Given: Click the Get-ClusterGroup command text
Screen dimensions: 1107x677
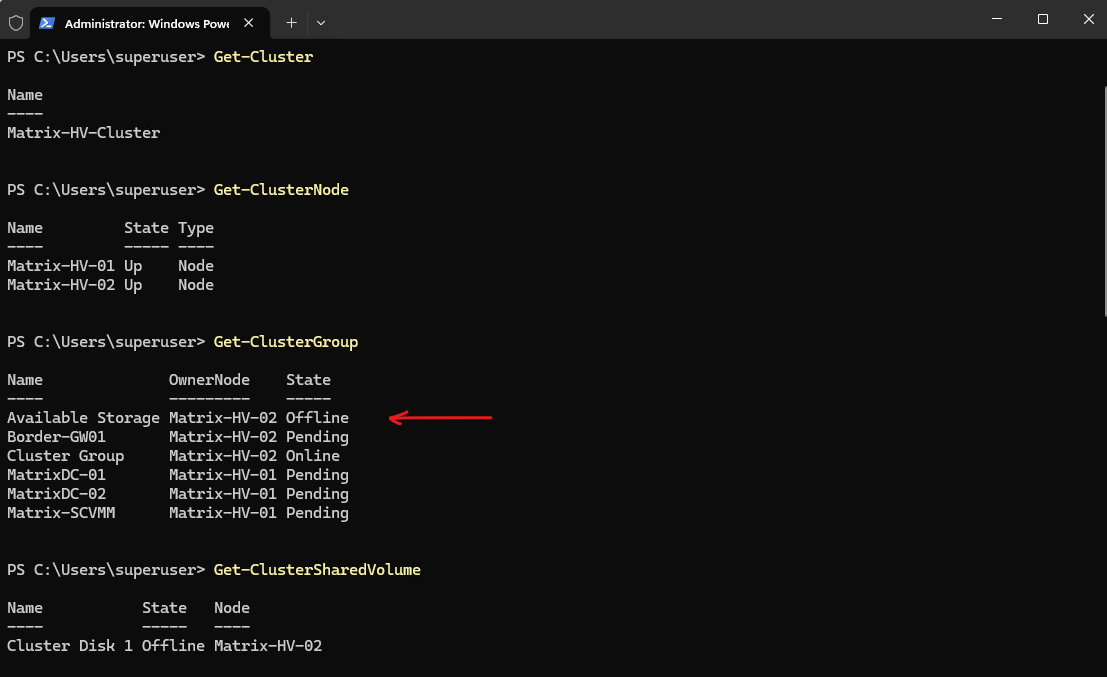Looking at the screenshot, I should pos(286,342).
